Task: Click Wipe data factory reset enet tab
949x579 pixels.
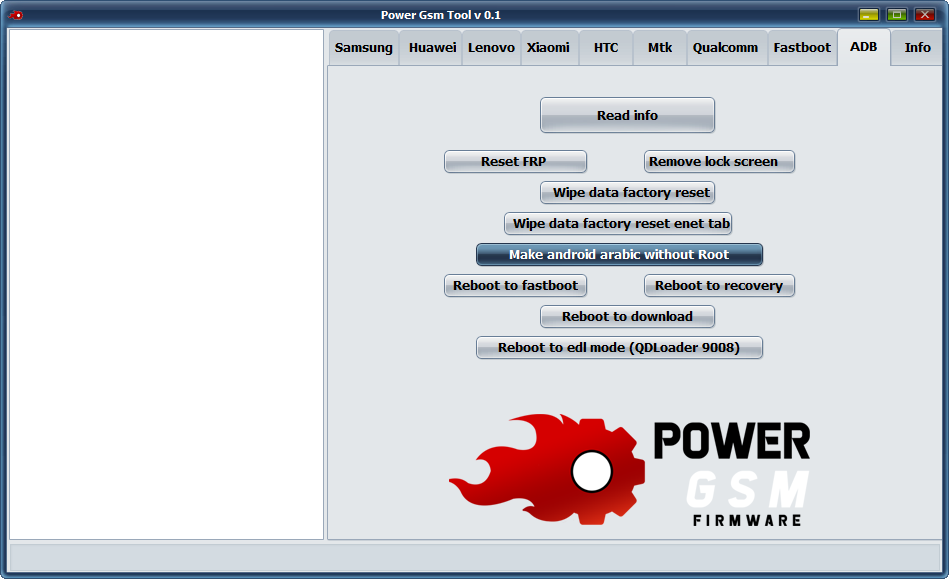Action: coord(618,223)
